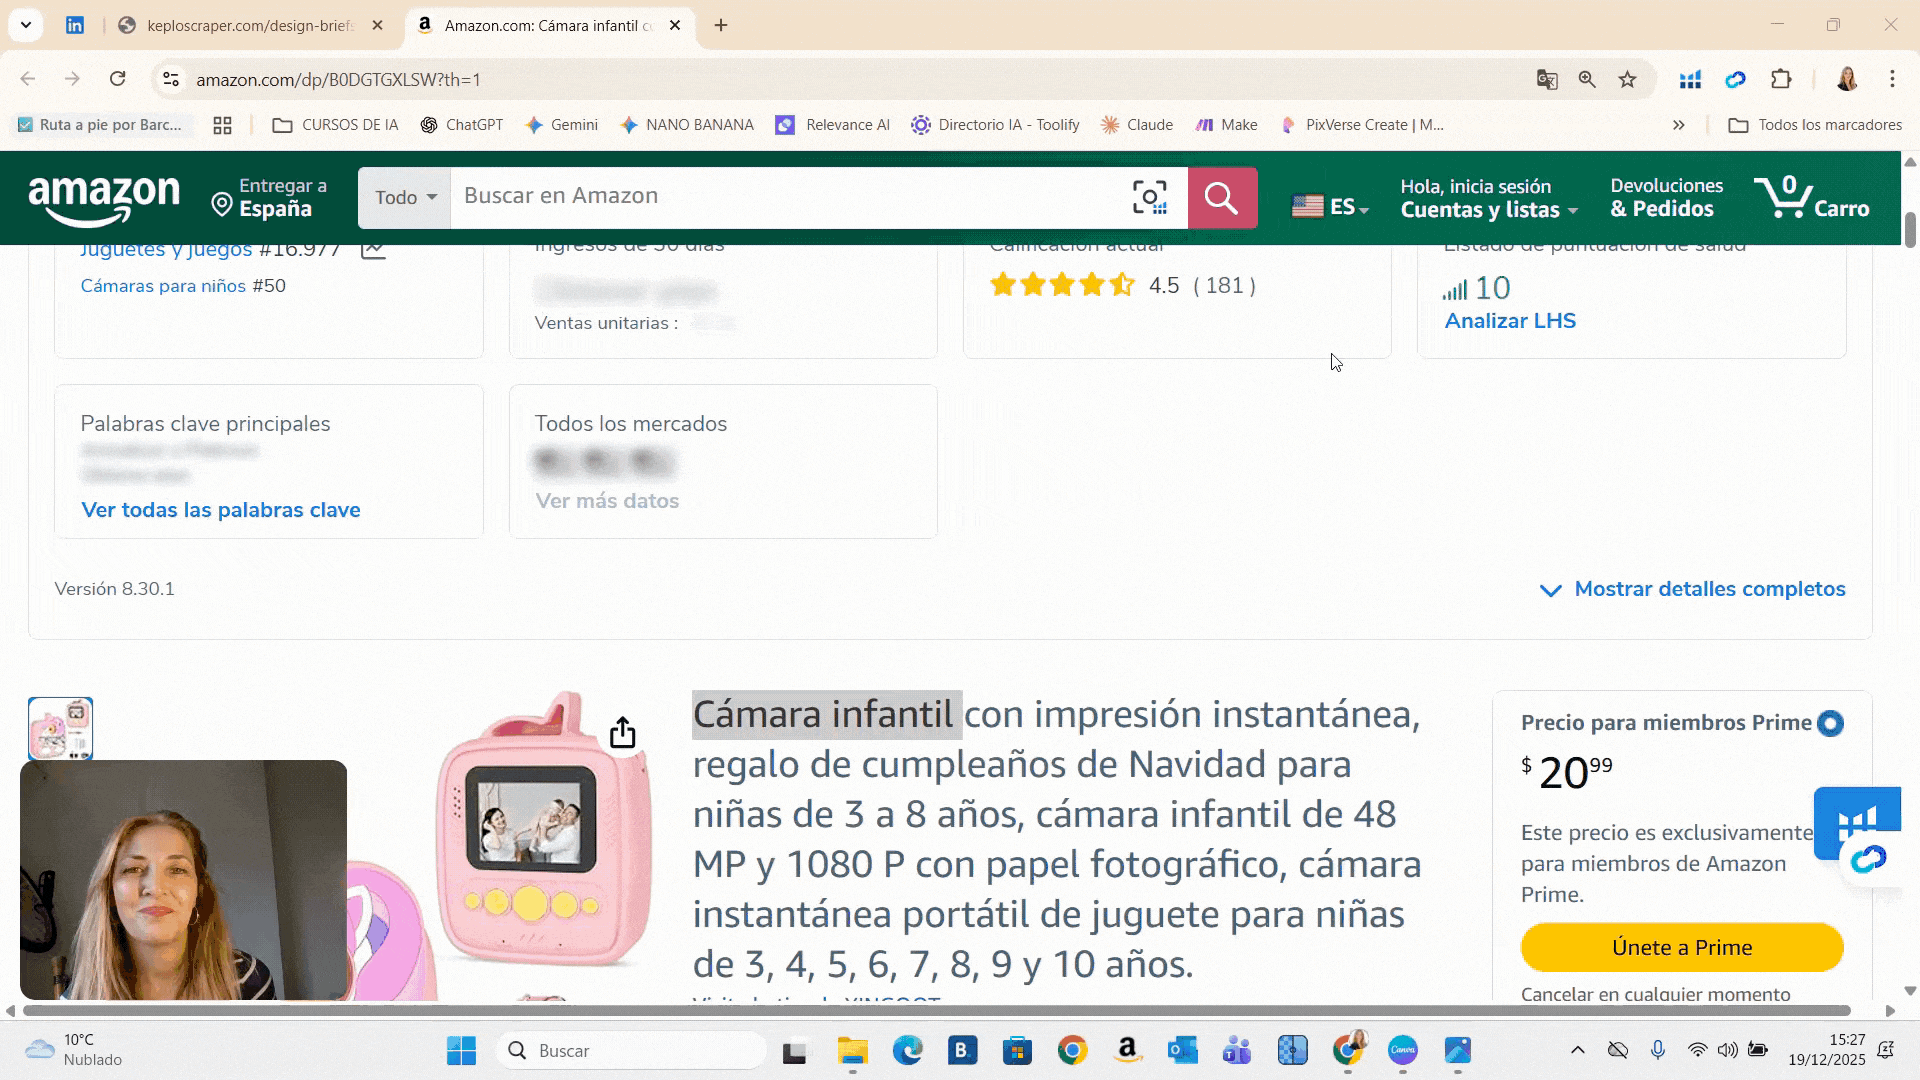Bookmark page with the star icon
Viewport: 1920px width, 1080px height.
tap(1627, 80)
